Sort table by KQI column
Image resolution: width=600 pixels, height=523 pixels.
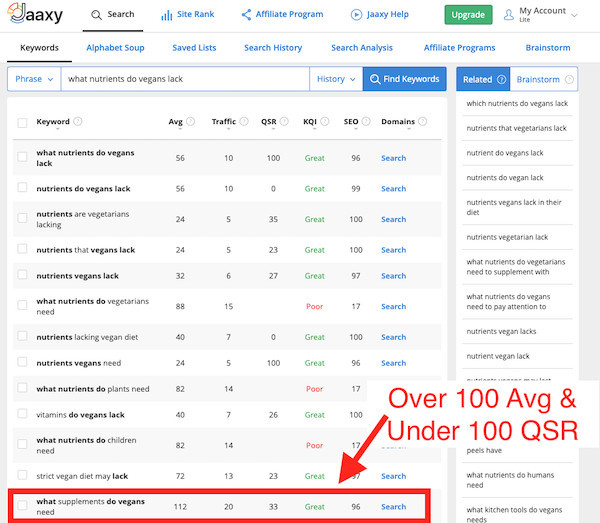click(x=310, y=121)
